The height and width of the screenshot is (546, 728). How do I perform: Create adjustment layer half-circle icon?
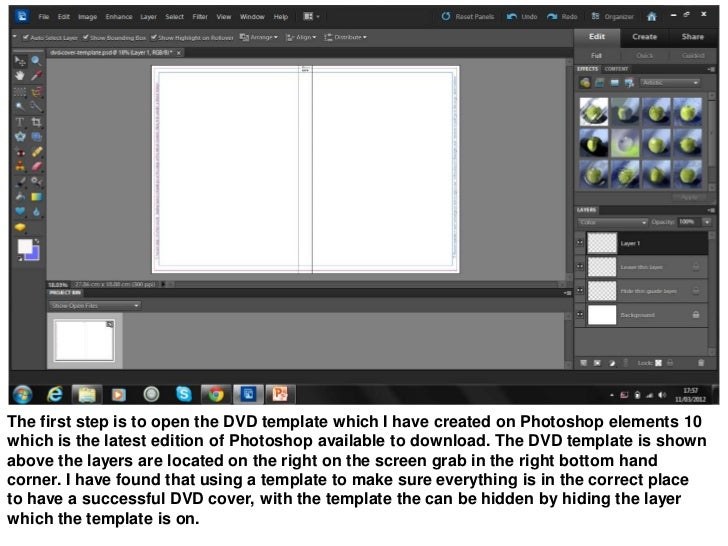click(612, 363)
